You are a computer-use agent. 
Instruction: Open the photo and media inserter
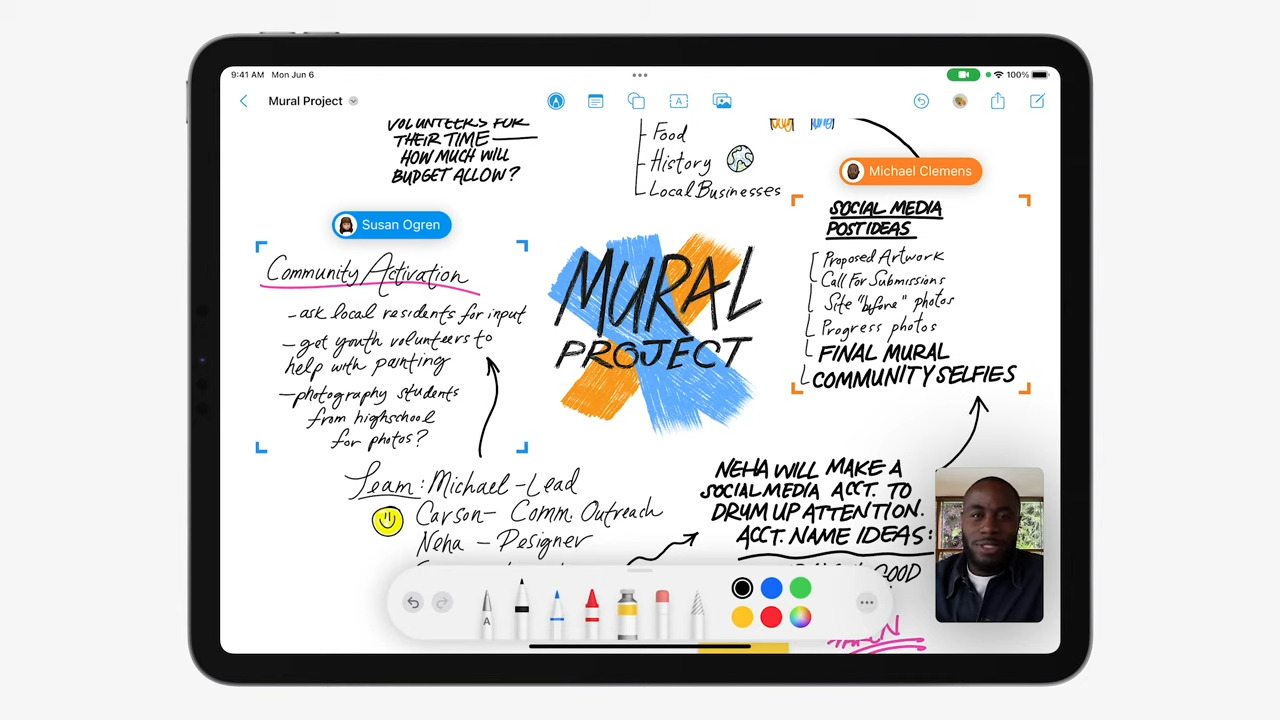[722, 101]
